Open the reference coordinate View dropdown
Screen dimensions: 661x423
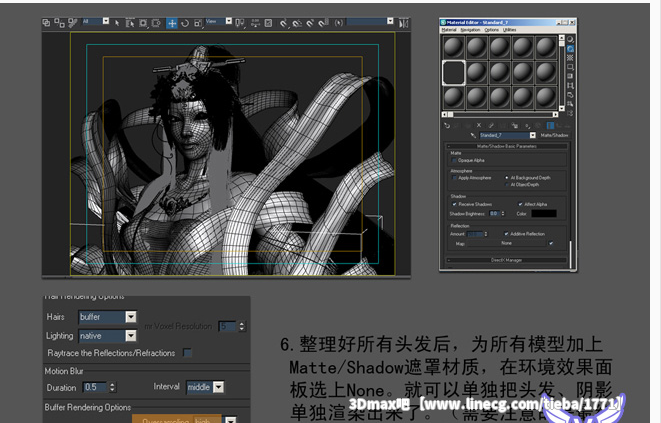[228, 21]
